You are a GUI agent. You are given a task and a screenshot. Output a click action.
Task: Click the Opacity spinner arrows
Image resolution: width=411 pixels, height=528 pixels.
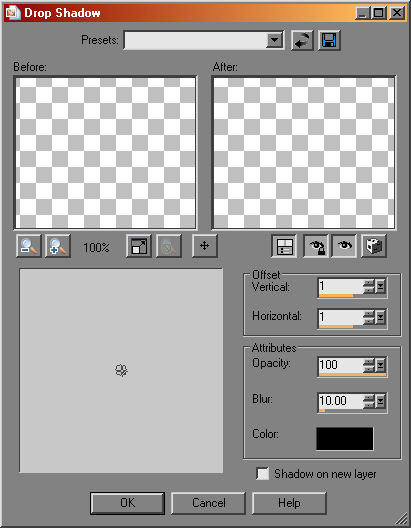point(370,365)
